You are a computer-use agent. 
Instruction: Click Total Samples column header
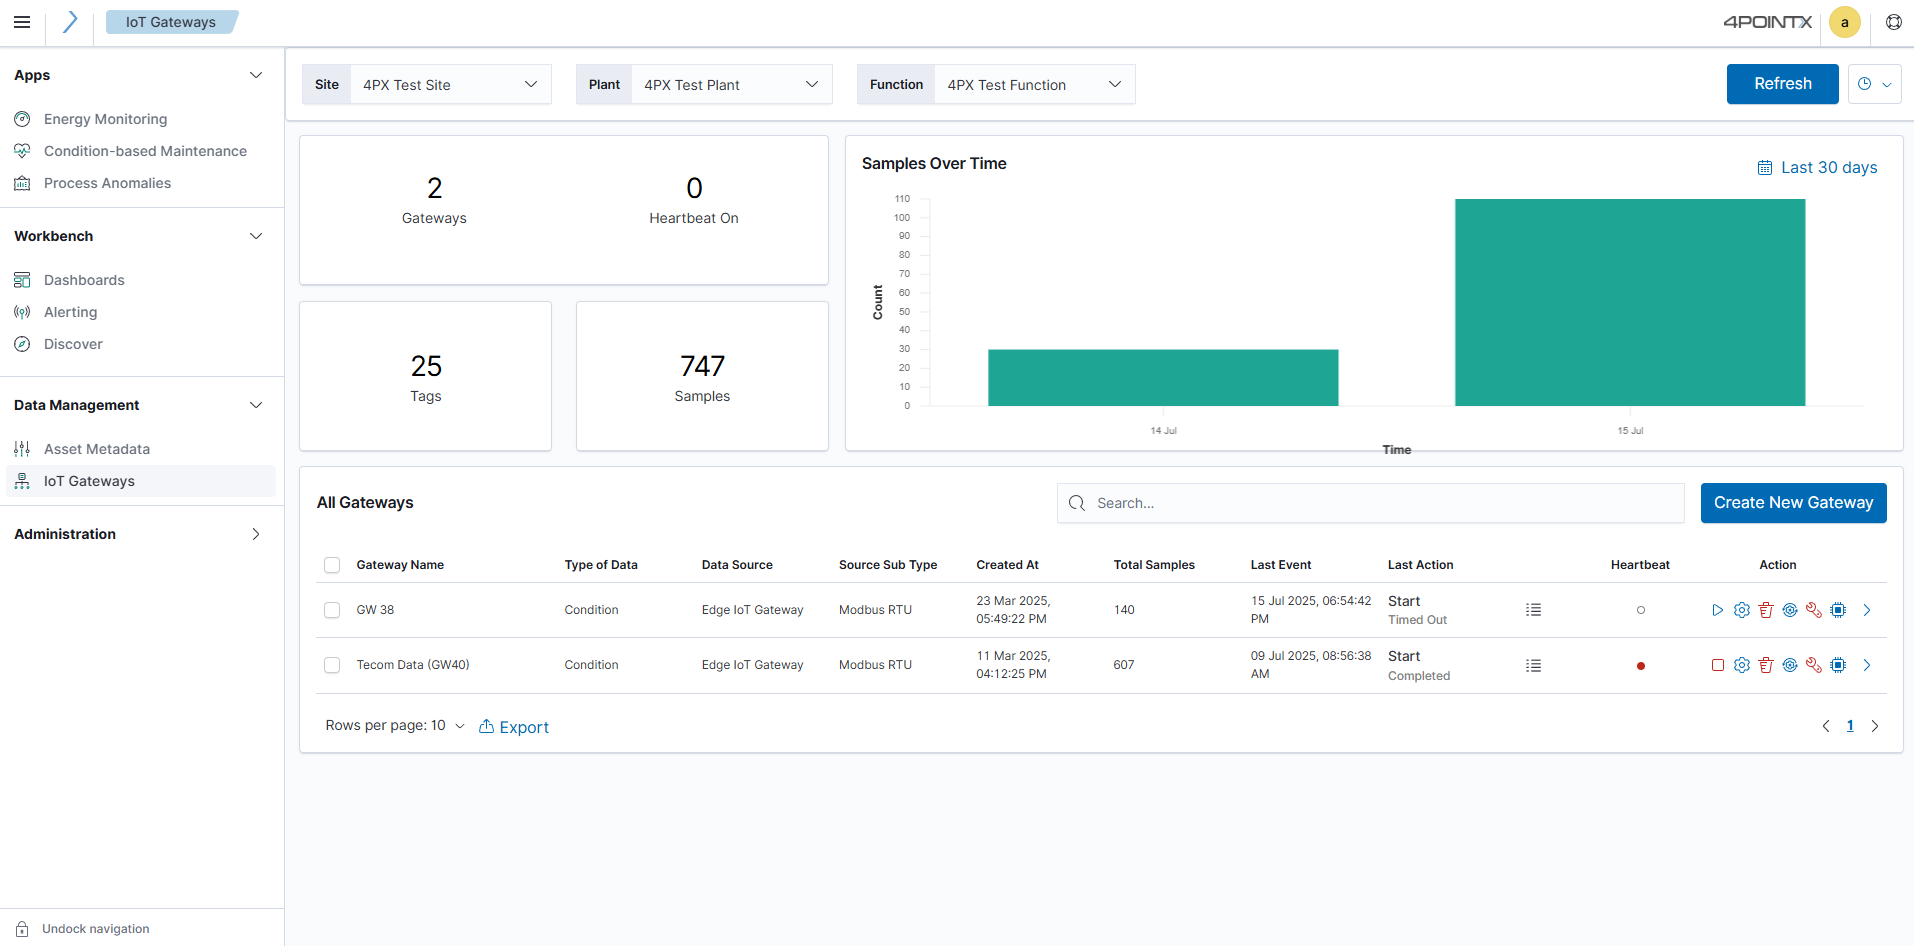coord(1154,565)
